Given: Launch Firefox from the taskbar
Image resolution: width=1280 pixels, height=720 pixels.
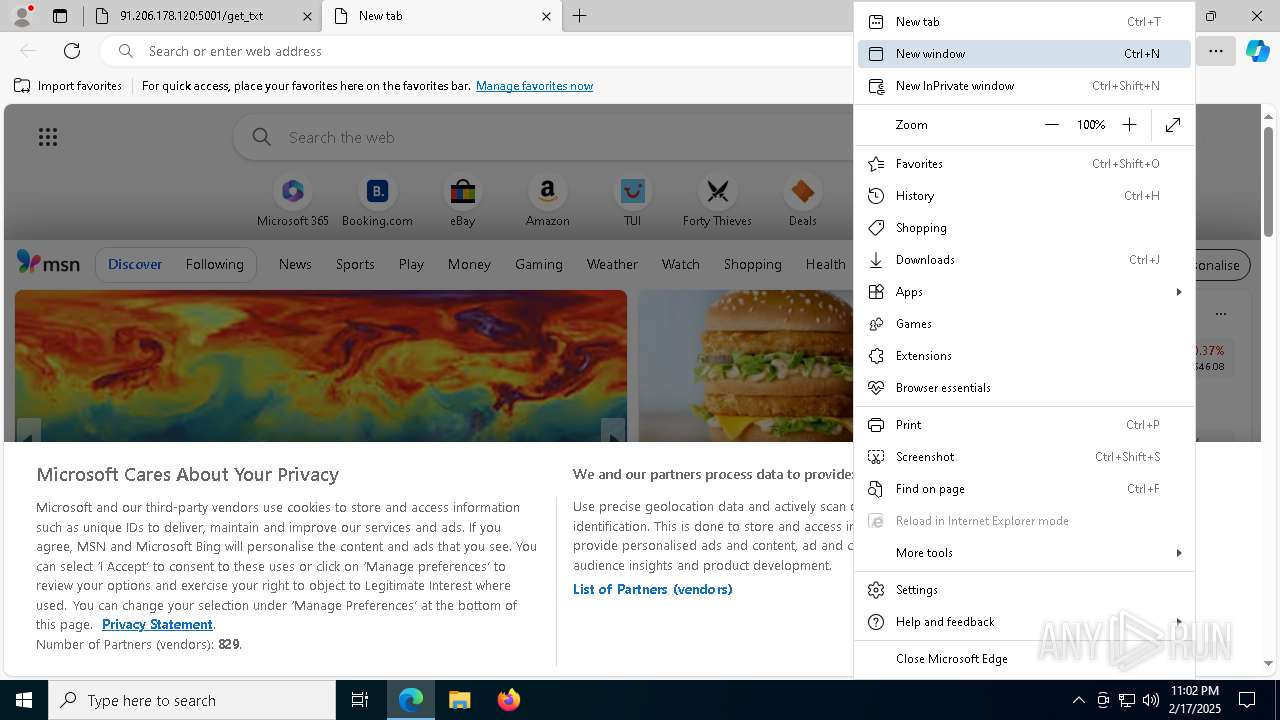Looking at the screenshot, I should coord(508,700).
